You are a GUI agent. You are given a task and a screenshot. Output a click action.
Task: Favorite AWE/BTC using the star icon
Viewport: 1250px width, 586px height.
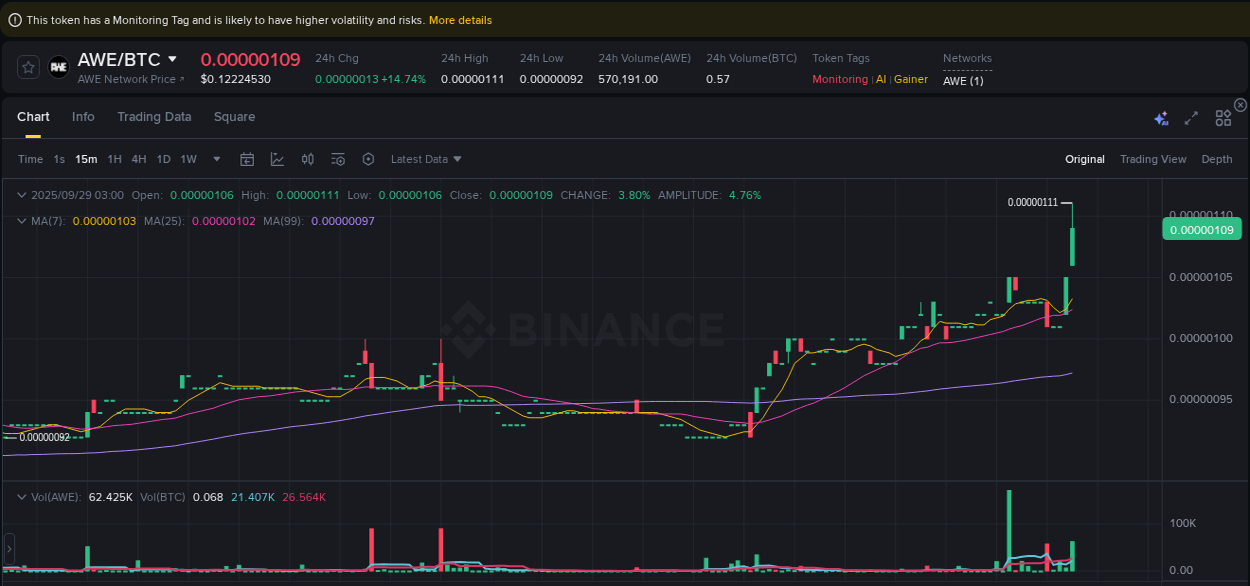pyautogui.click(x=27, y=67)
